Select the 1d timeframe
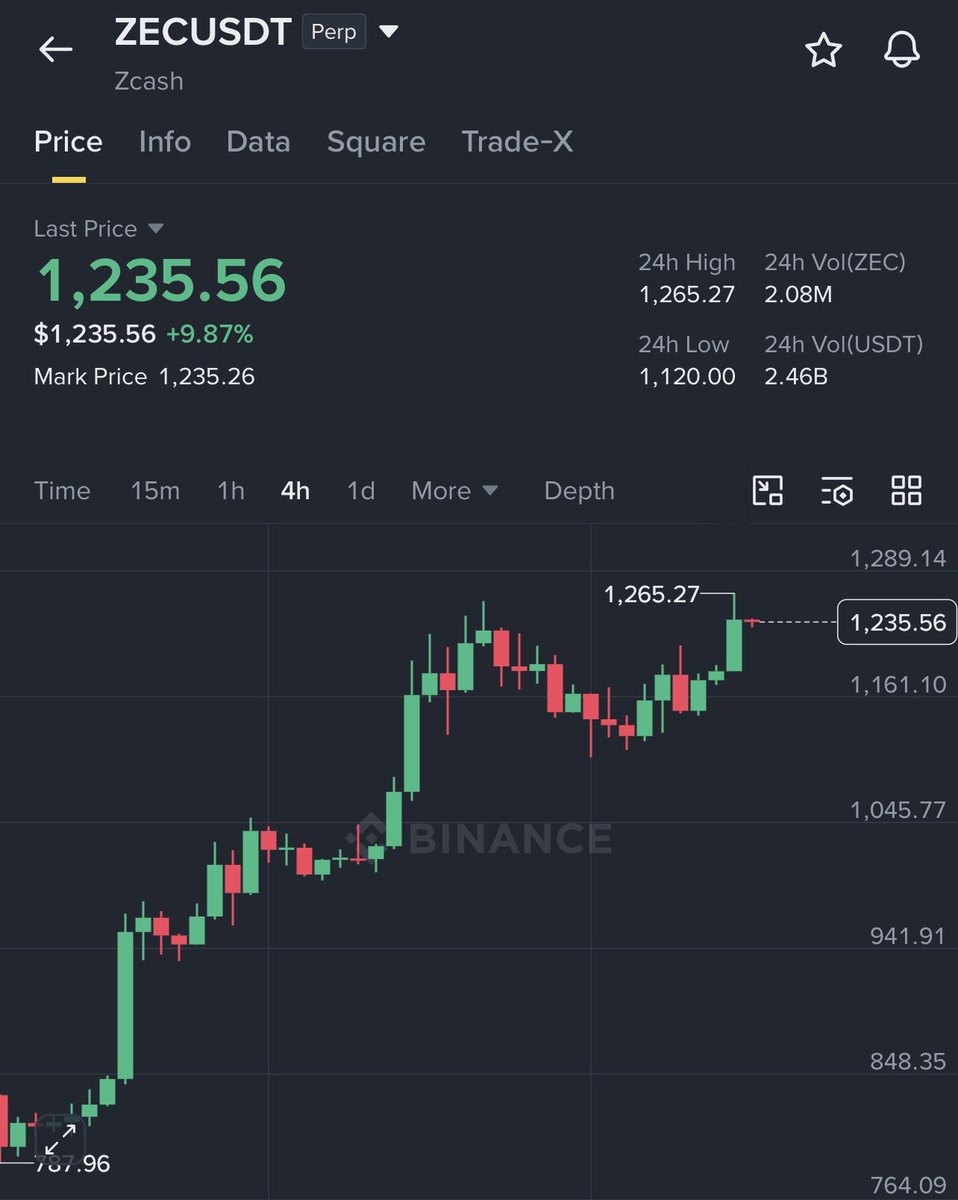Viewport: 958px width, 1200px height. tap(361, 491)
